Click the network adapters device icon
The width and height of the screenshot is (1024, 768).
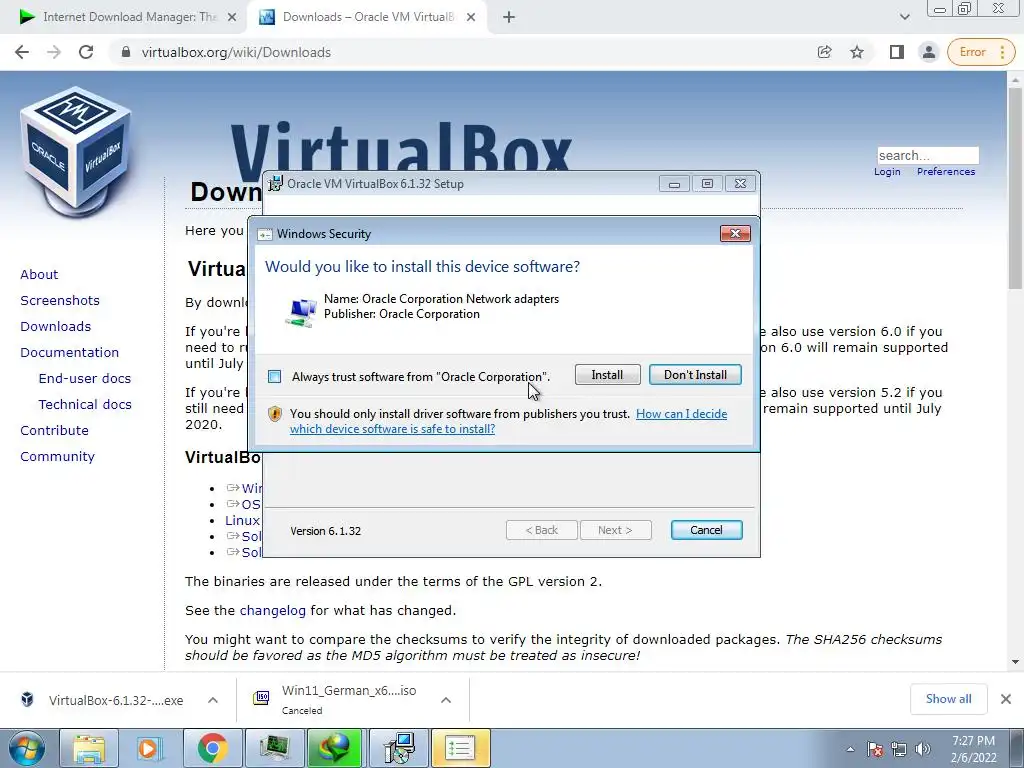click(301, 312)
